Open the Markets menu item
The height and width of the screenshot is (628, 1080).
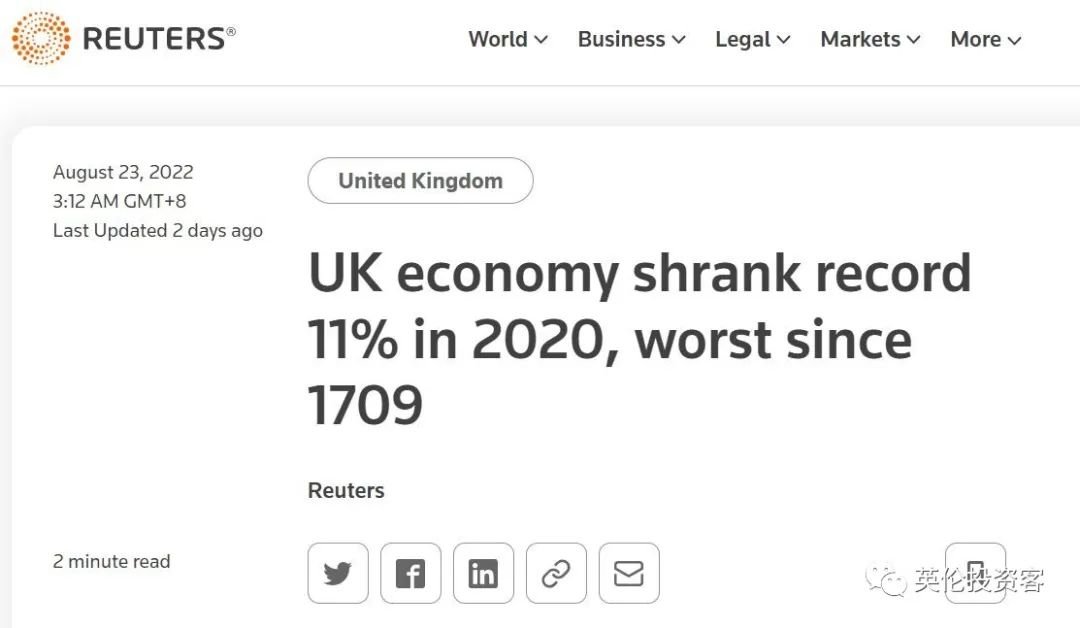(860, 39)
